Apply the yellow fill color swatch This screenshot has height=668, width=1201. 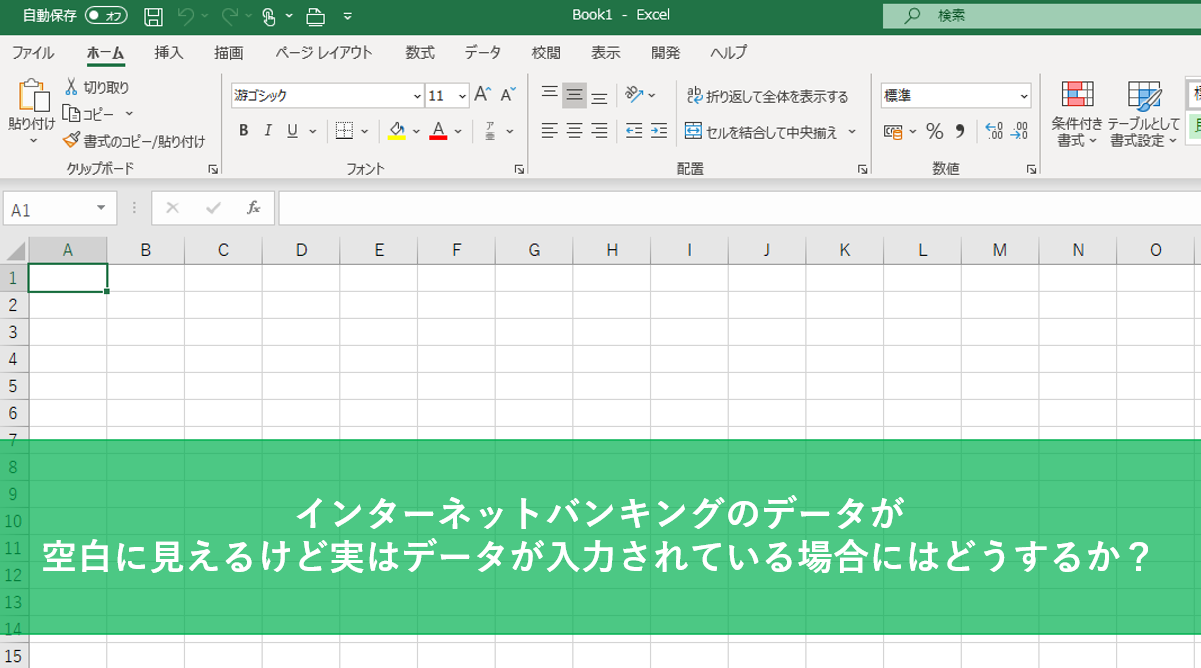(x=396, y=131)
